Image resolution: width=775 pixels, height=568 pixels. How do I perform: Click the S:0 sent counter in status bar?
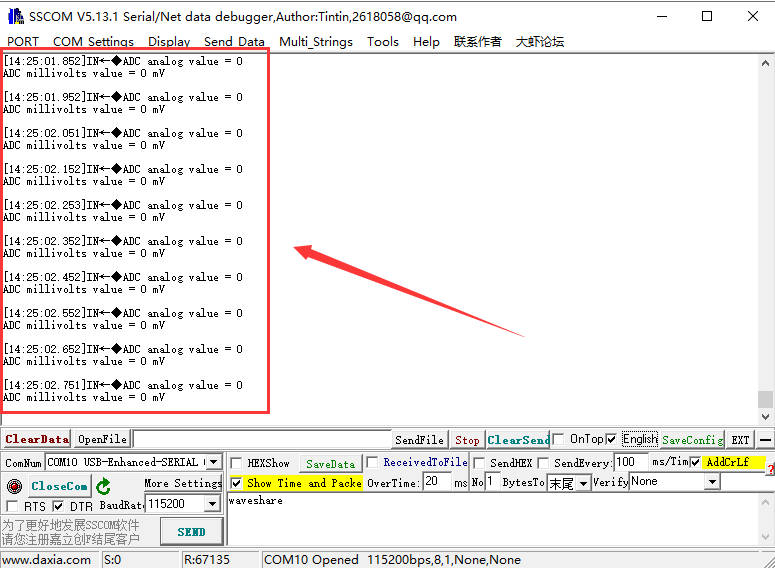[112, 560]
